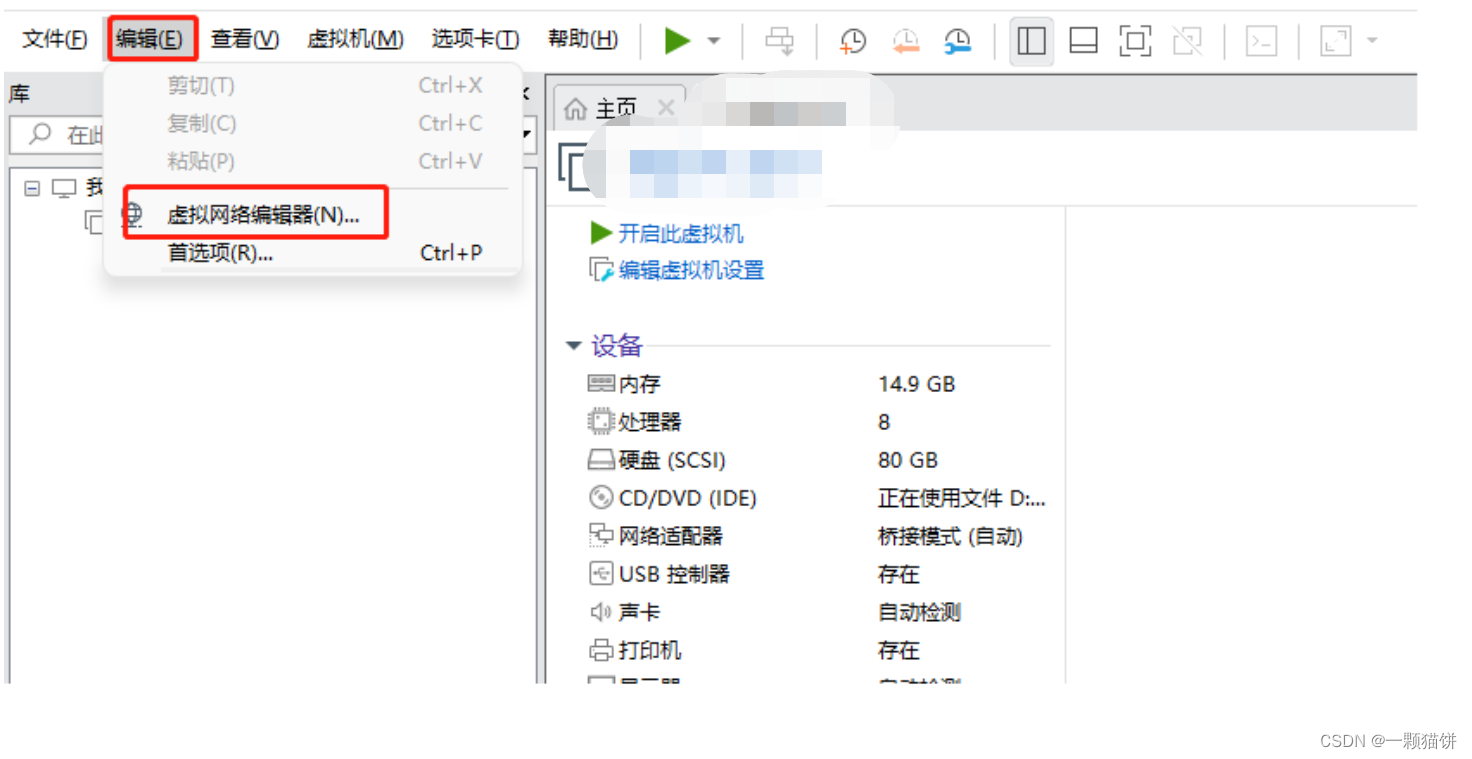Click the 剪切(T) menu entry
The image size is (1472, 759).
pyautogui.click(x=314, y=86)
